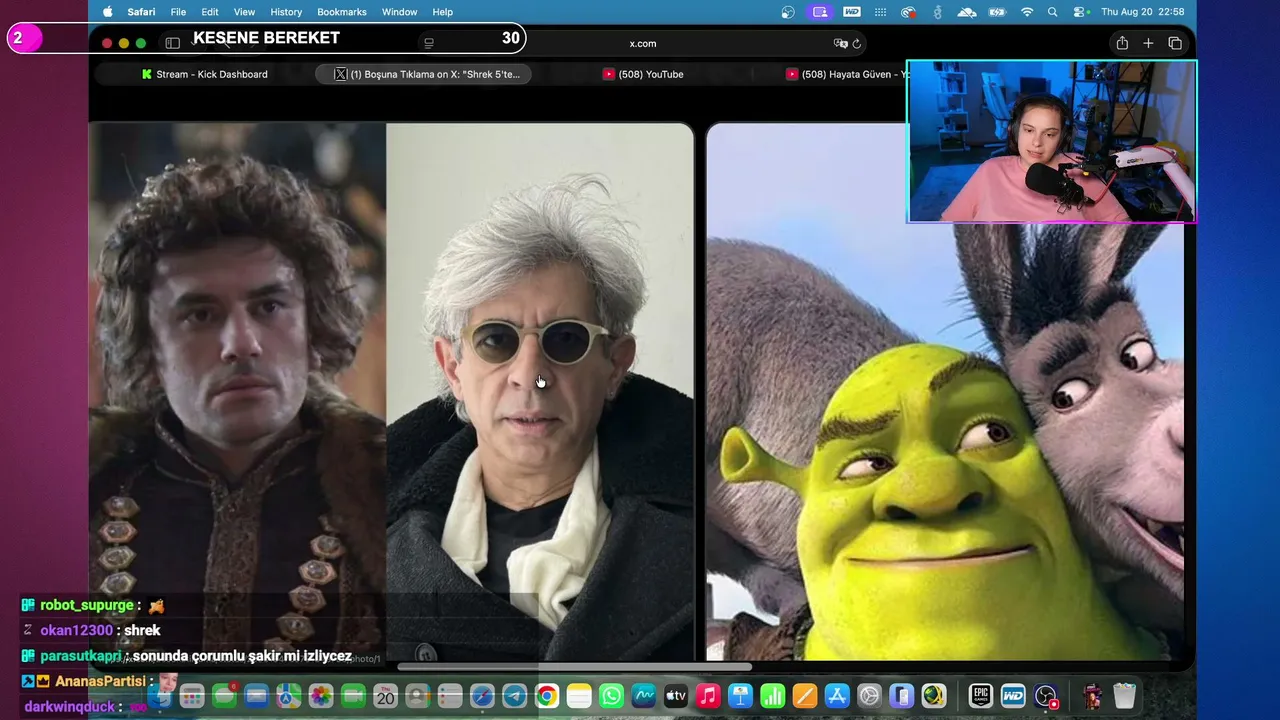1280x720 pixels.
Task: Click the Safari share icon
Action: coord(1122,43)
